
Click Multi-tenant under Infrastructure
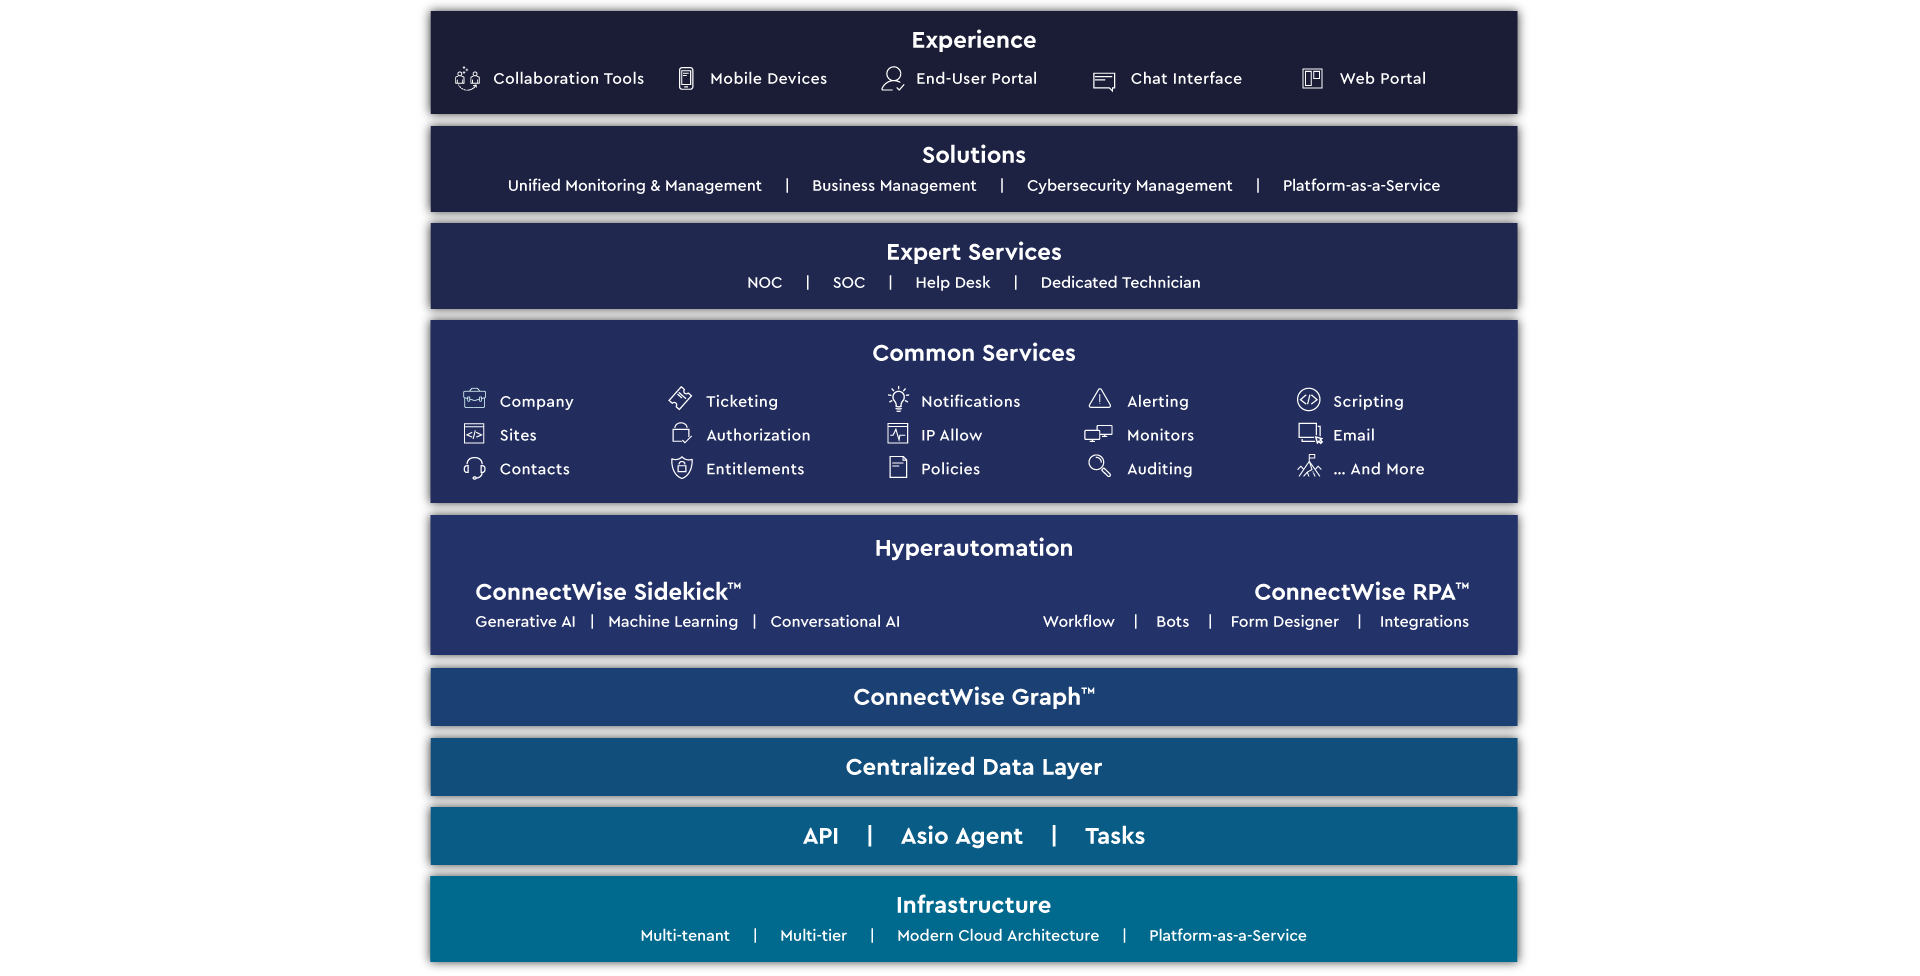point(684,936)
